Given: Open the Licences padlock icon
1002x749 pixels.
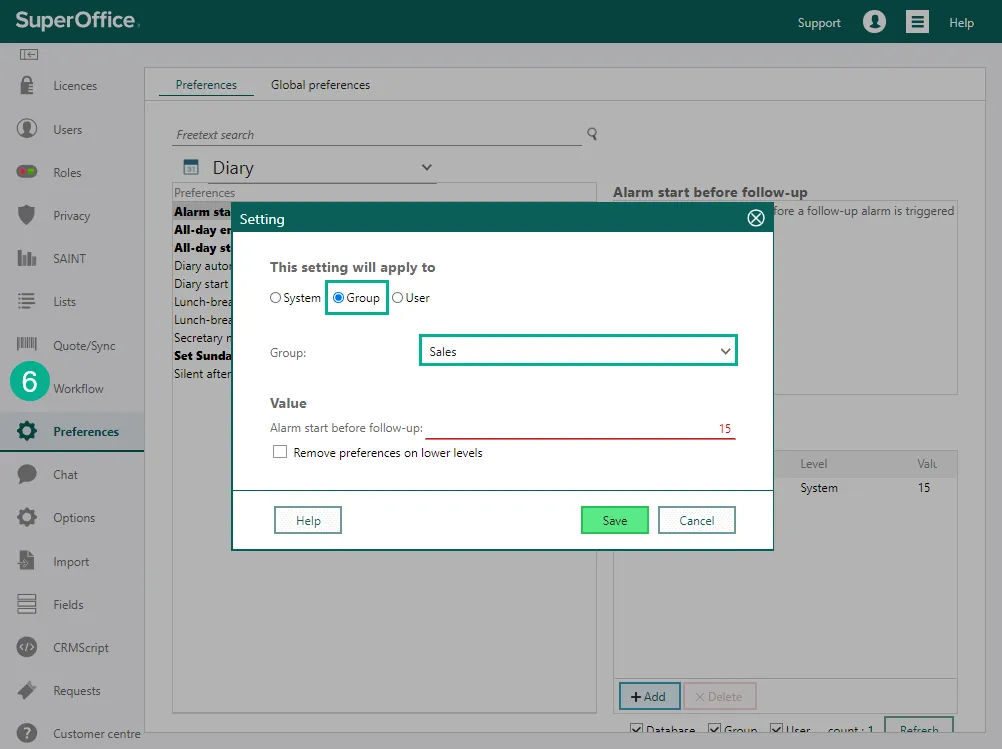Looking at the screenshot, I should coord(27,86).
